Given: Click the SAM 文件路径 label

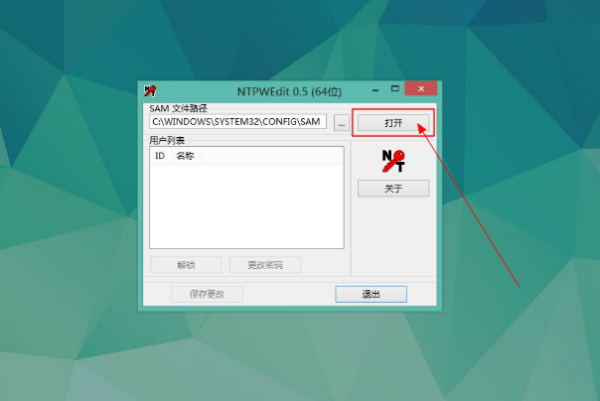Looking at the screenshot, I should [x=178, y=108].
